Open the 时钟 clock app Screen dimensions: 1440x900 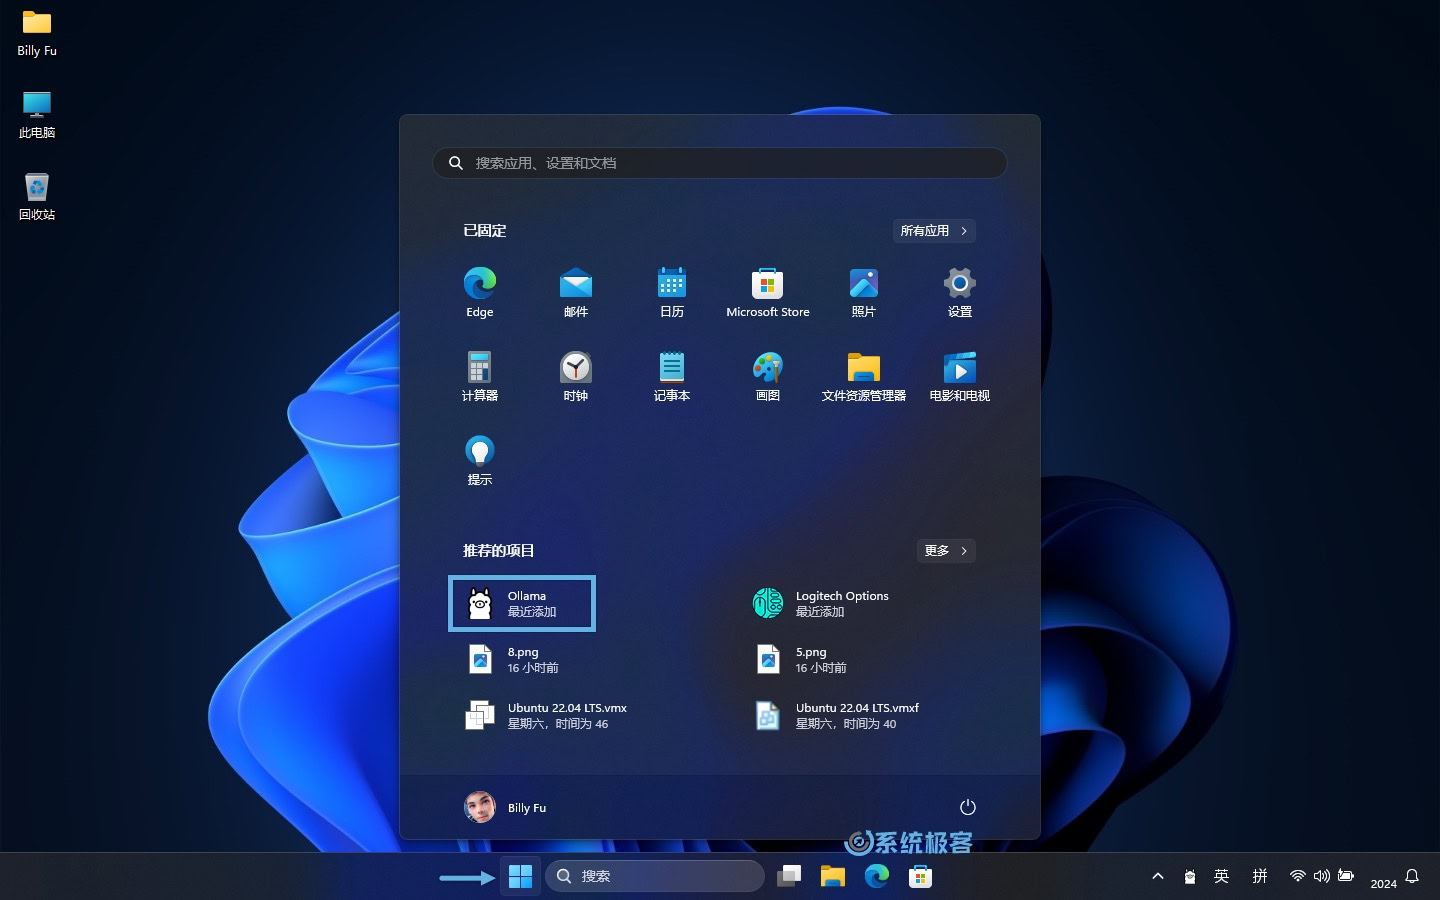tap(576, 376)
